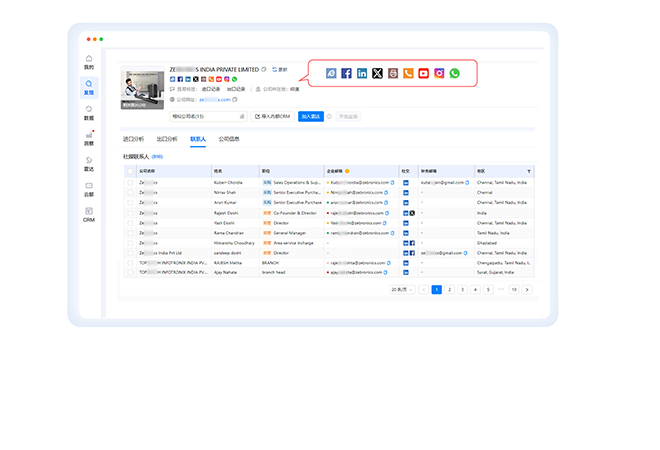Click the 'Co-Founder & Director' position cell
660x450 pixels.
(x=295, y=213)
